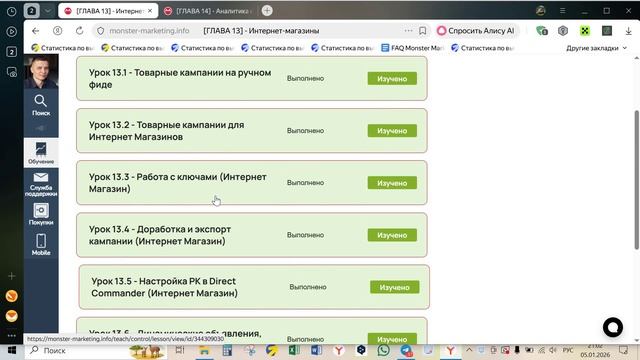Open the screenshot tool in side panel
The height and width of the screenshot is (360, 640).
[x=11, y=72]
